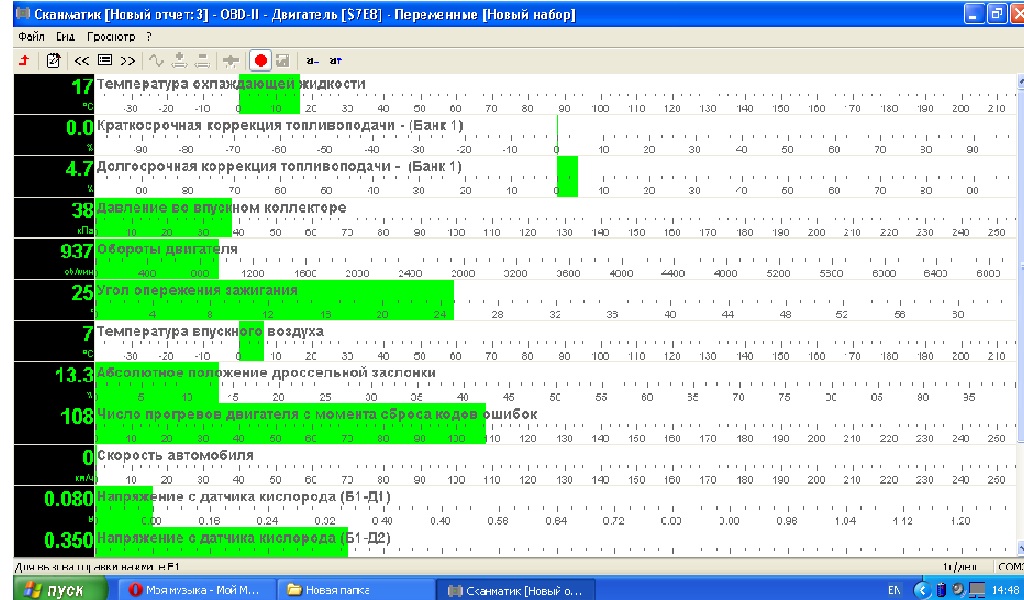Click the coolant temperature value 17
Image resolution: width=1024 pixels, height=600 pixels.
pyautogui.click(x=82, y=86)
